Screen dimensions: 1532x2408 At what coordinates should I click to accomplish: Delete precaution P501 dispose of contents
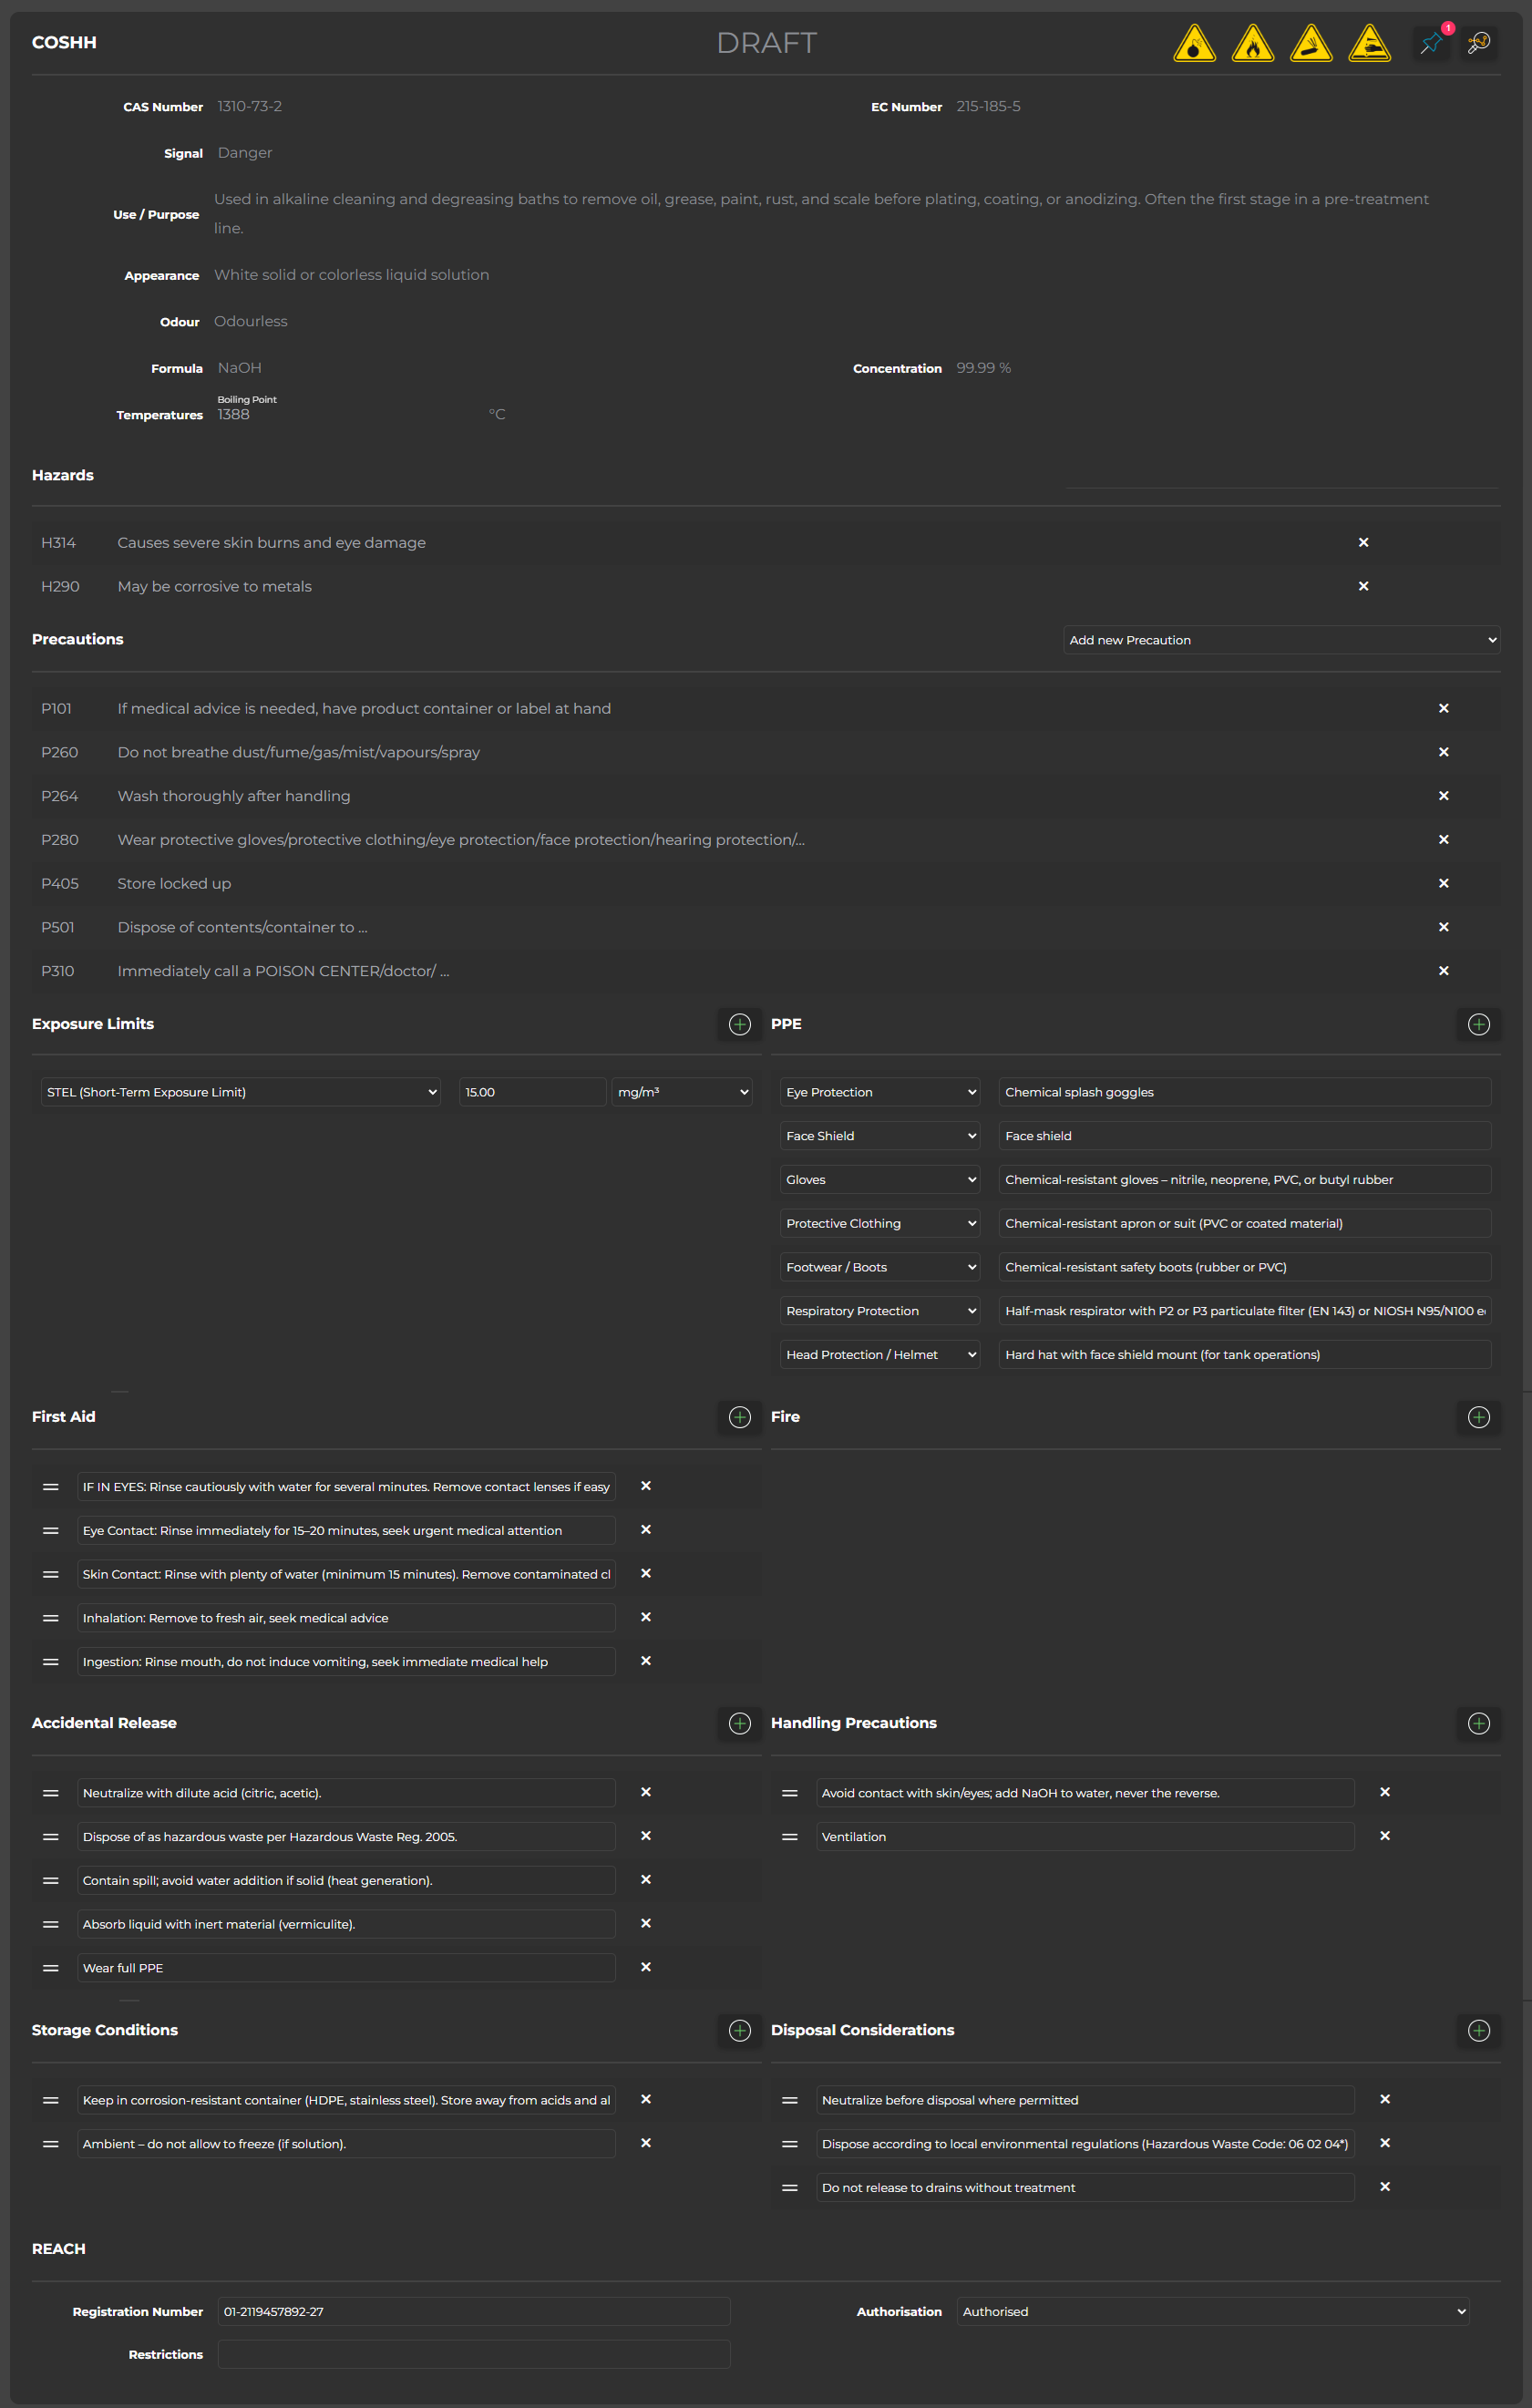point(1443,928)
